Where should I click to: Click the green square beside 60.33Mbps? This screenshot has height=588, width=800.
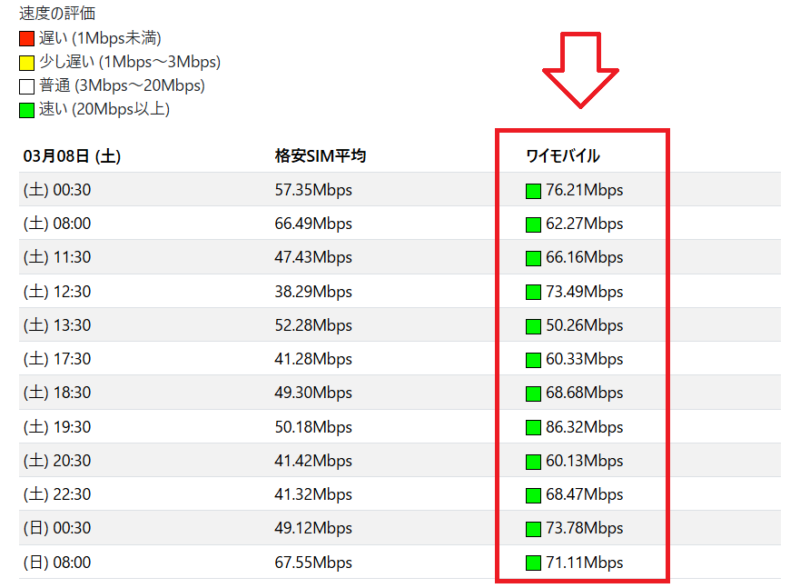click(533, 360)
